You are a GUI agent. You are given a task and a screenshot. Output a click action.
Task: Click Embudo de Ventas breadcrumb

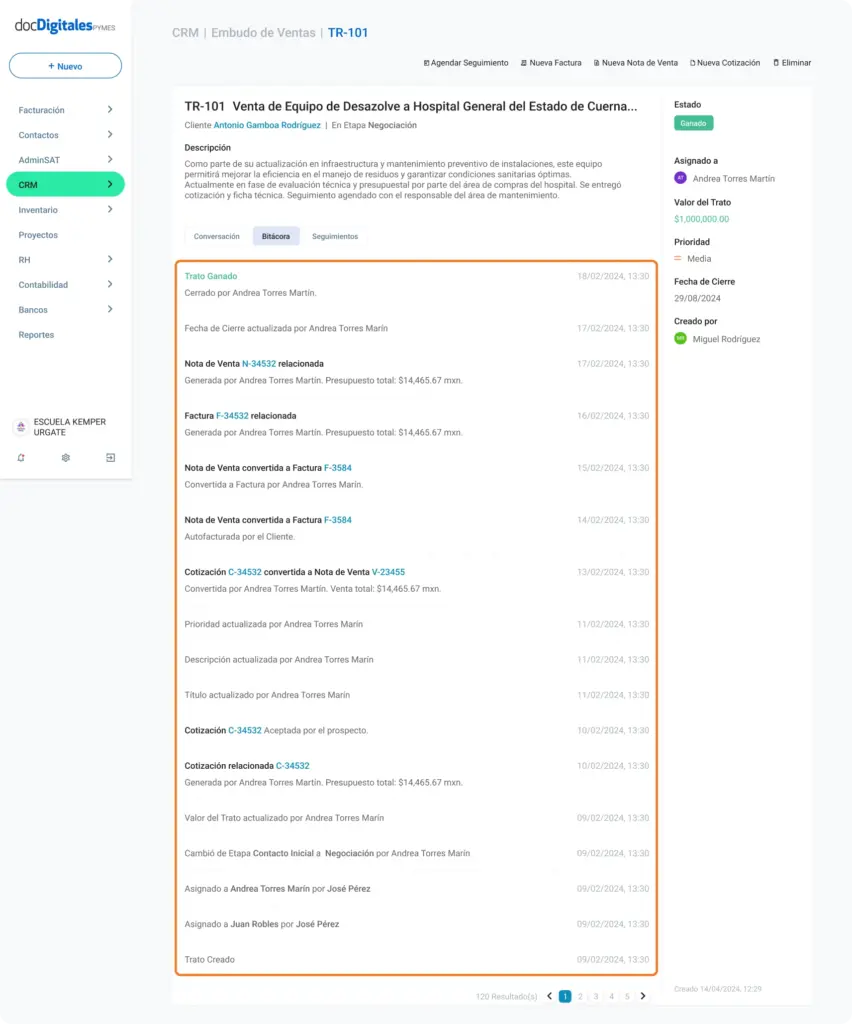coord(263,33)
